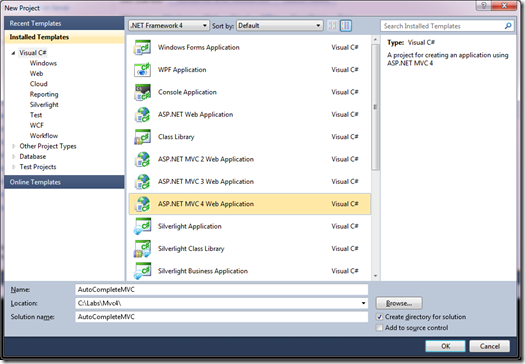Select the Class Library template name
This screenshot has height=364, width=525.
[x=176, y=137]
